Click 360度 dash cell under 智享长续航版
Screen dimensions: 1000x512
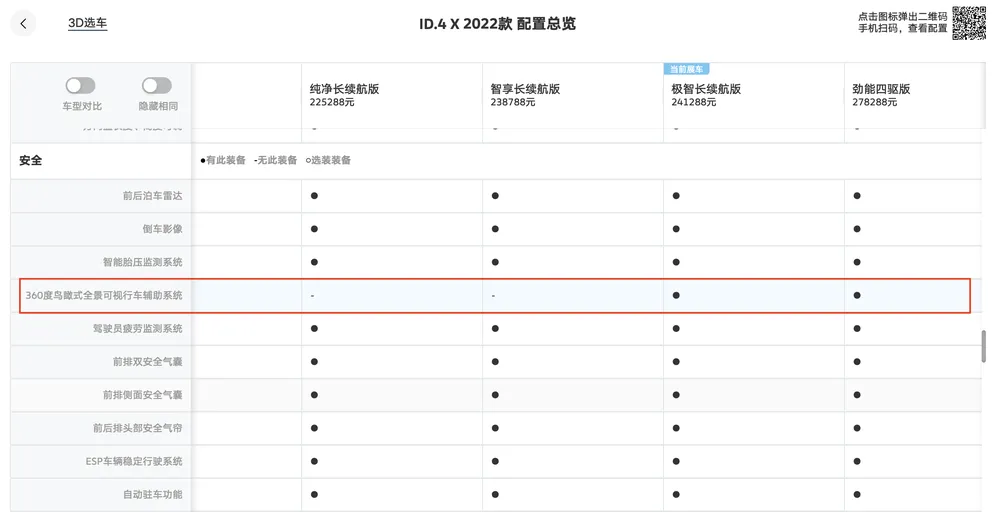573,295
